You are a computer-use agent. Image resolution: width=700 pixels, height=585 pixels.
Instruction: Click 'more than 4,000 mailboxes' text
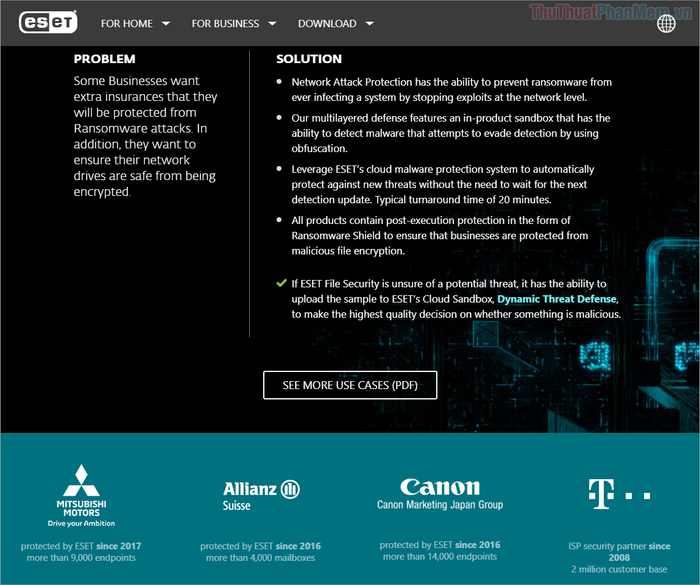(261, 558)
